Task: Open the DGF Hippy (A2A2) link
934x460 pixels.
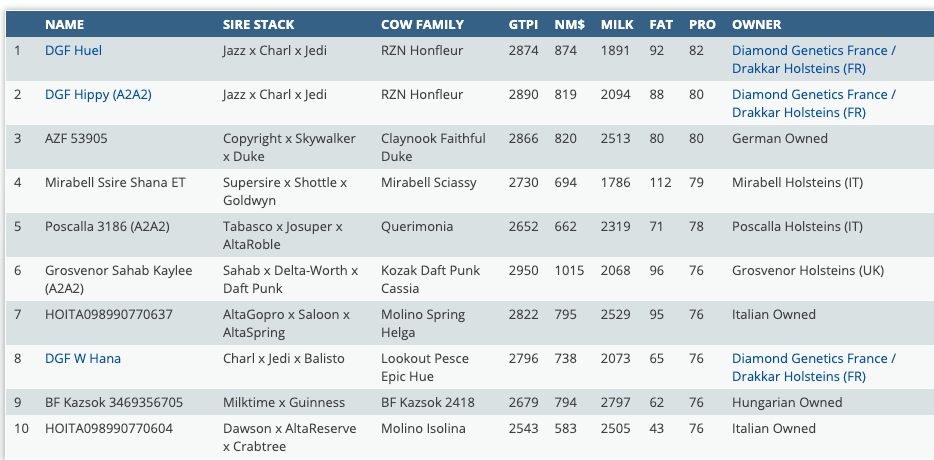Action: coord(98,95)
